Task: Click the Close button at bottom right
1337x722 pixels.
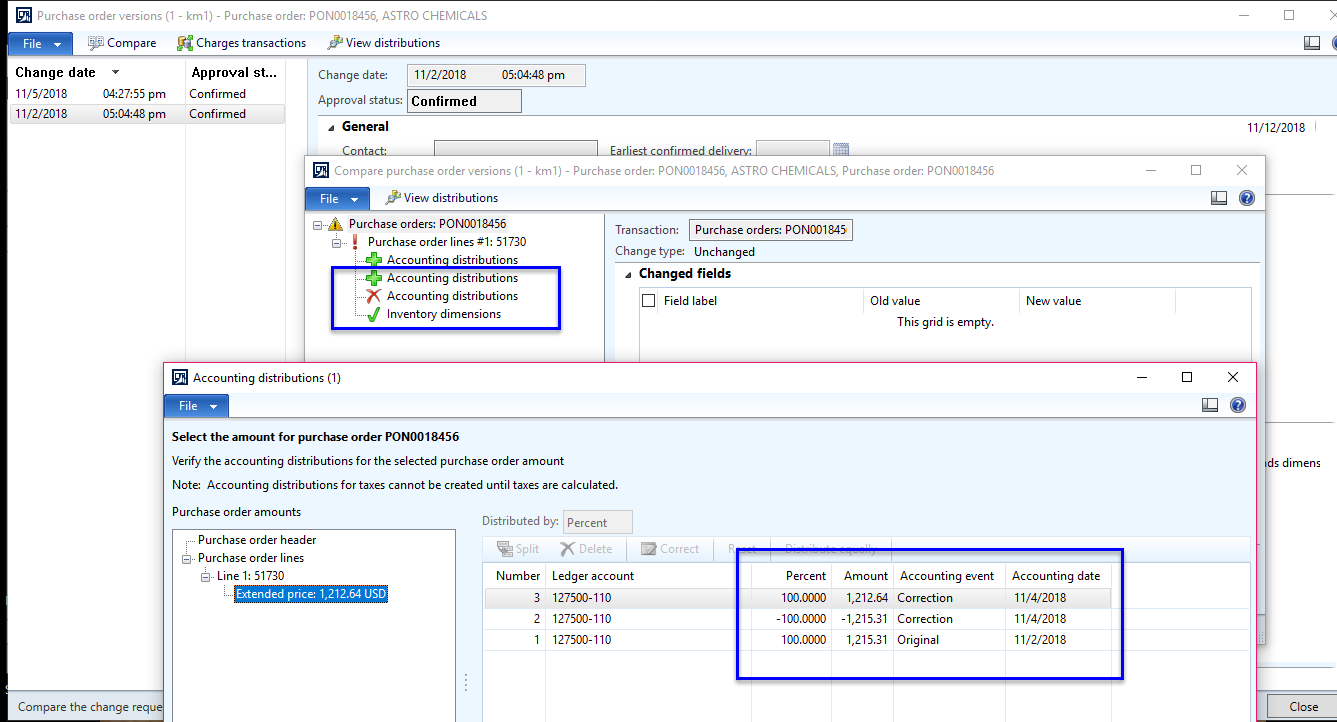Action: click(x=1302, y=706)
